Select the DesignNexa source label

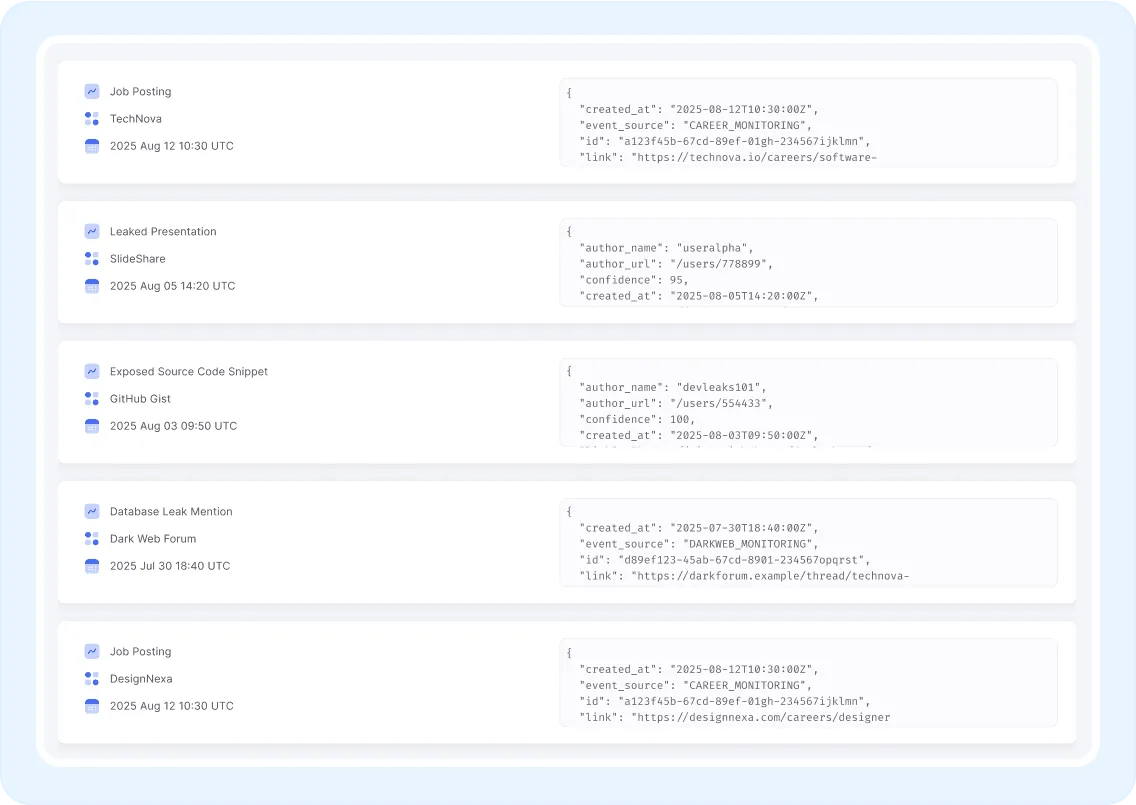[141, 679]
